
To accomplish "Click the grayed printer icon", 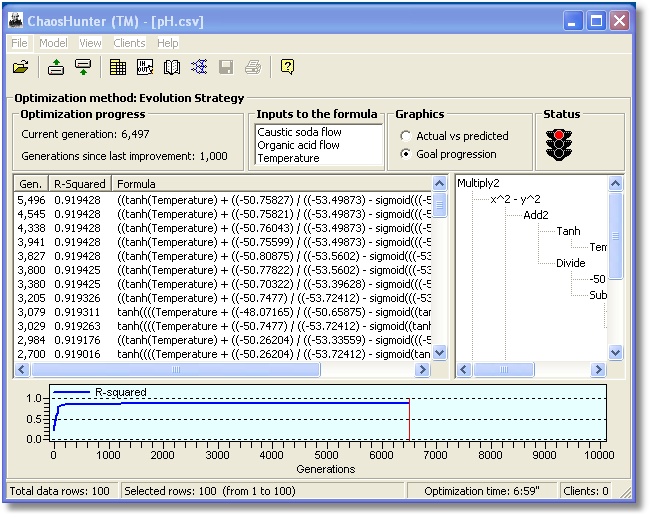I will coord(253,67).
